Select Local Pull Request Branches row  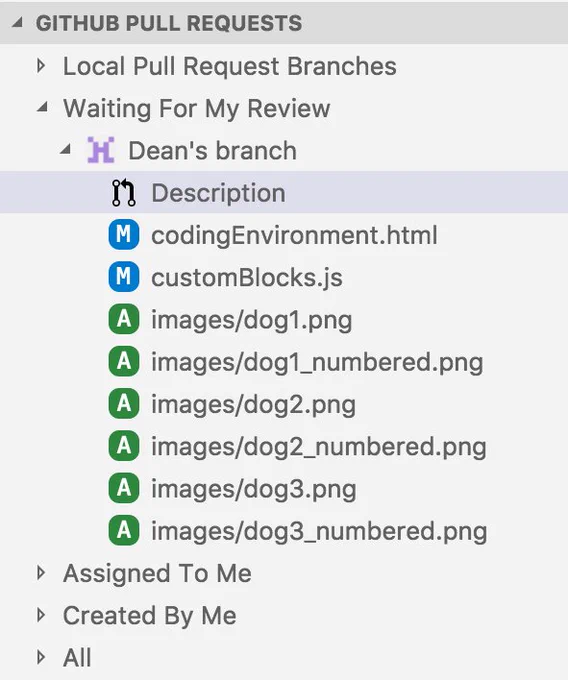click(284, 66)
